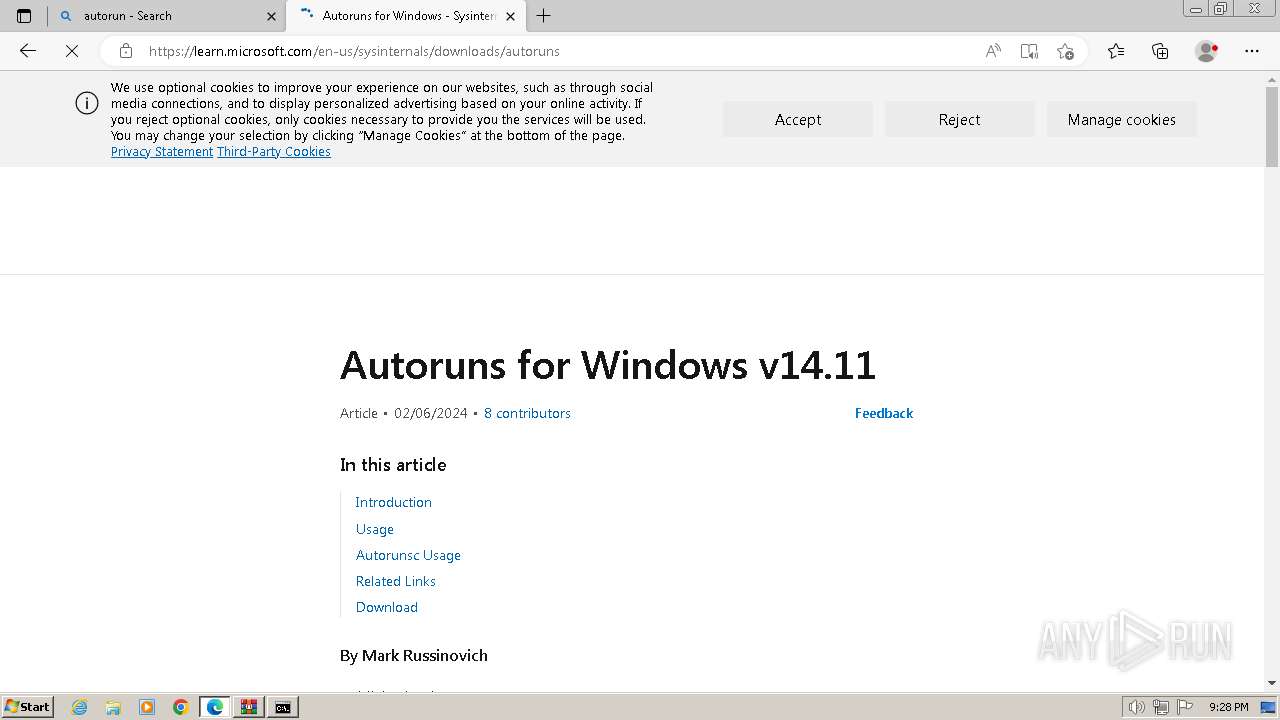Stop loading the page with X button
Screen dimensions: 1280x720
72,51
